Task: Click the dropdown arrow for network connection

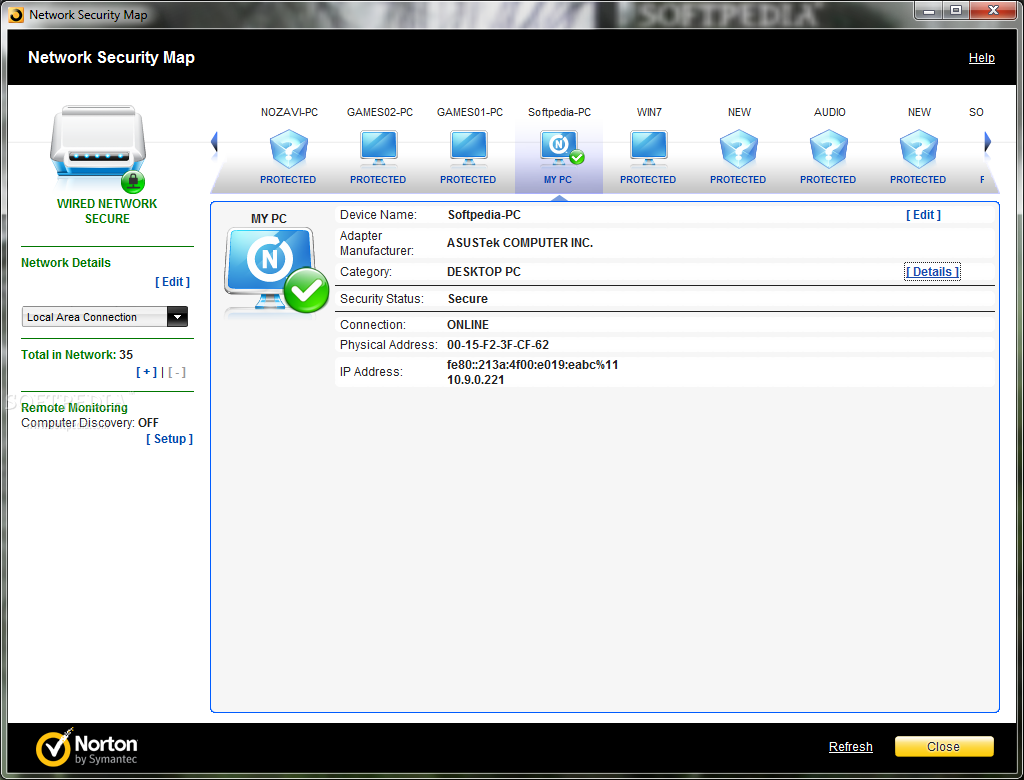Action: point(177,317)
